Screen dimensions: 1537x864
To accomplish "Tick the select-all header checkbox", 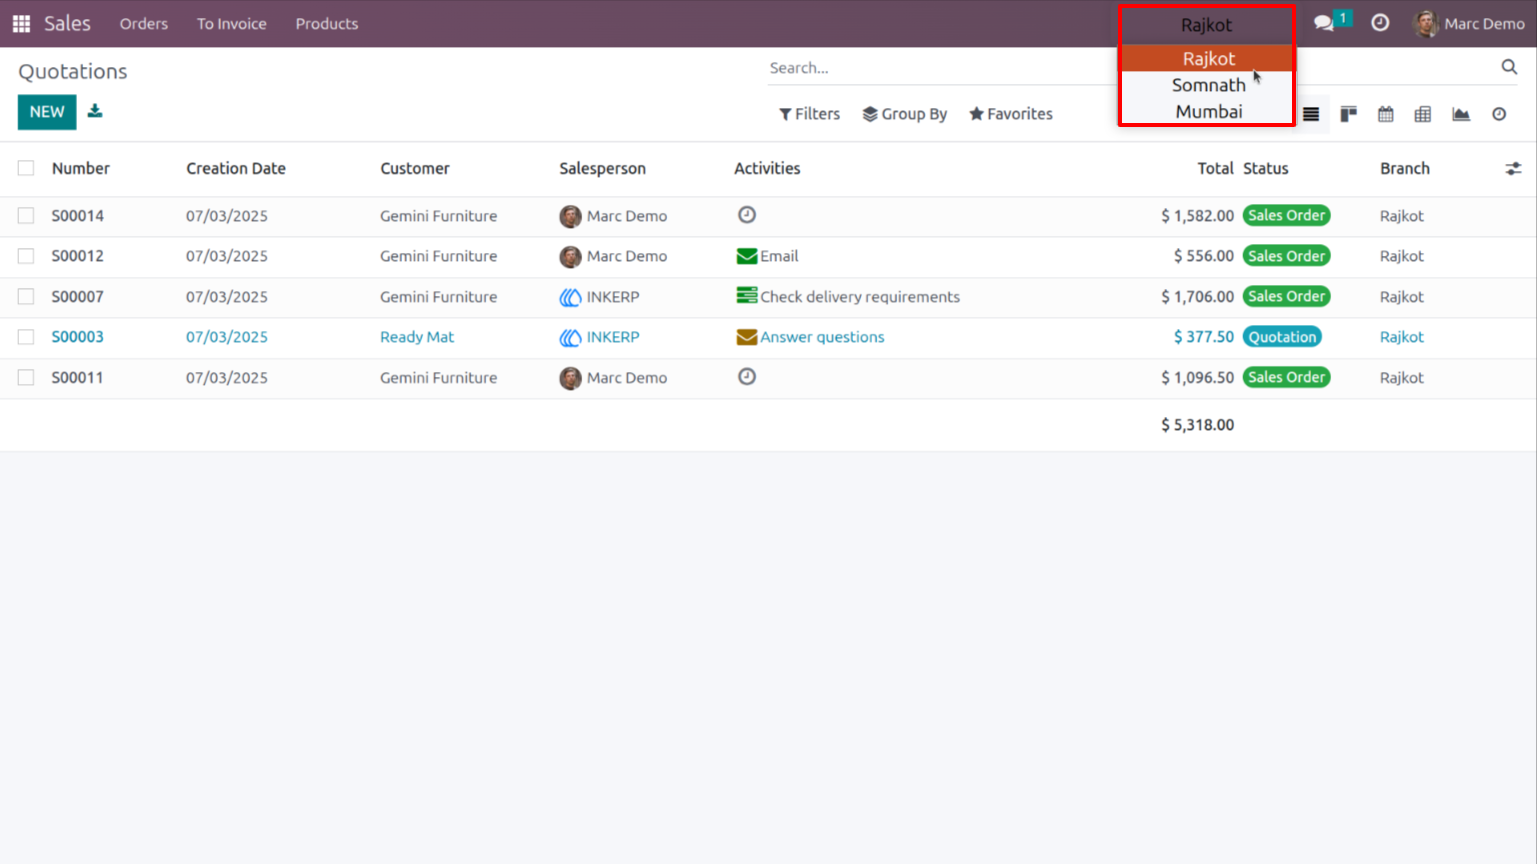I will pos(26,168).
